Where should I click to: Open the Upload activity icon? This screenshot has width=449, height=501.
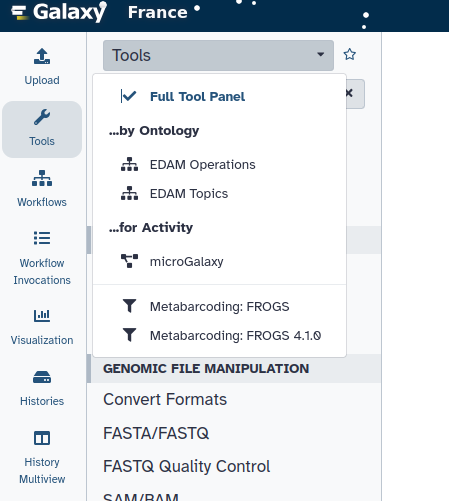pos(42,56)
